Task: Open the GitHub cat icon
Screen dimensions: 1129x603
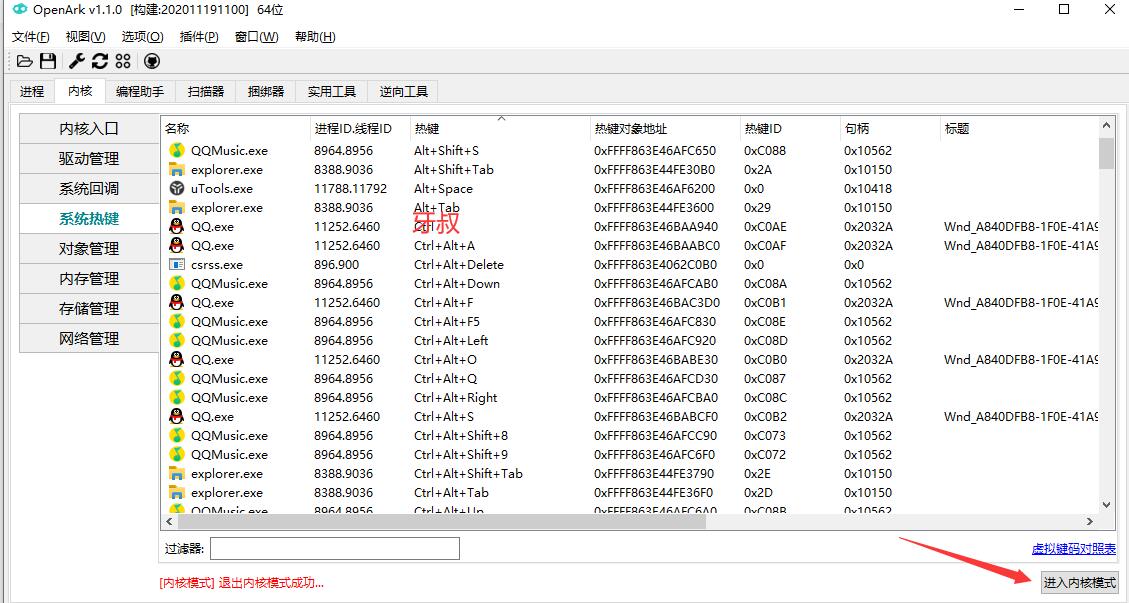Action: click(x=152, y=61)
